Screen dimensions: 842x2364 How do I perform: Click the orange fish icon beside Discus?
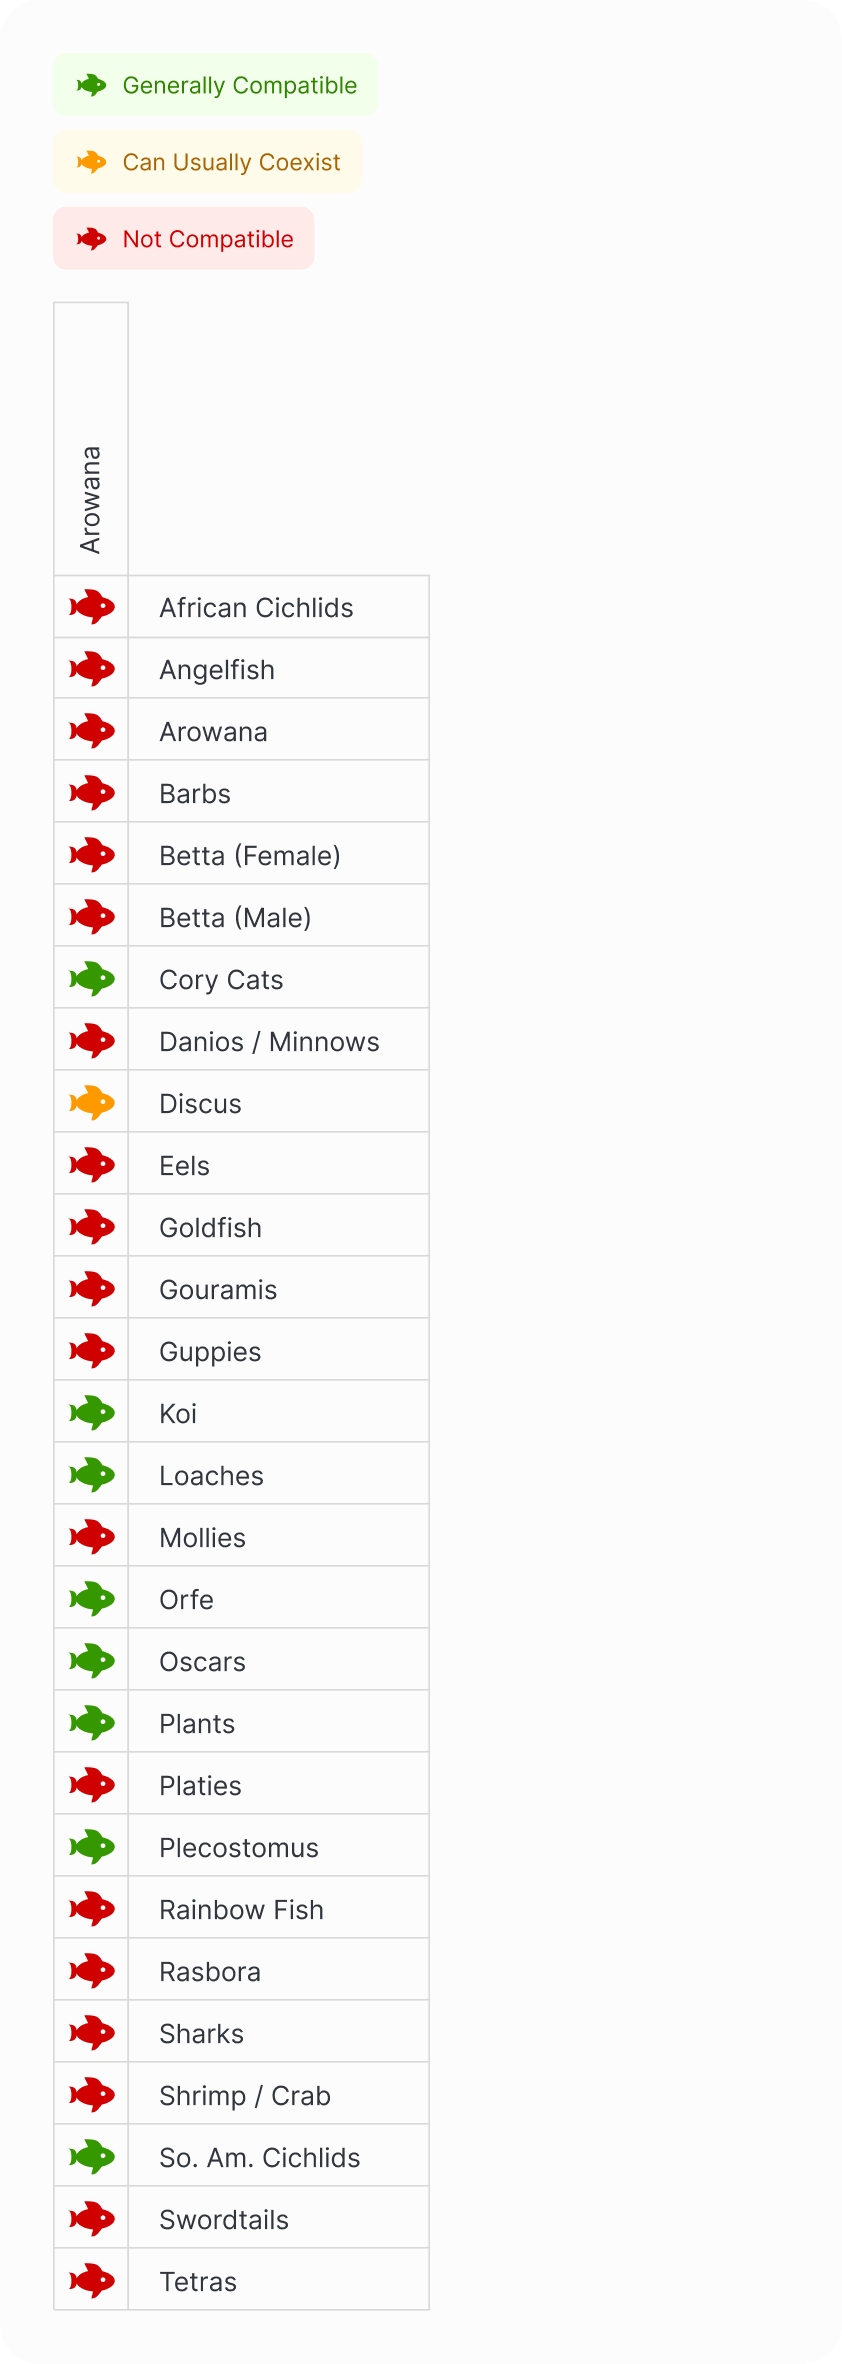(x=92, y=1103)
